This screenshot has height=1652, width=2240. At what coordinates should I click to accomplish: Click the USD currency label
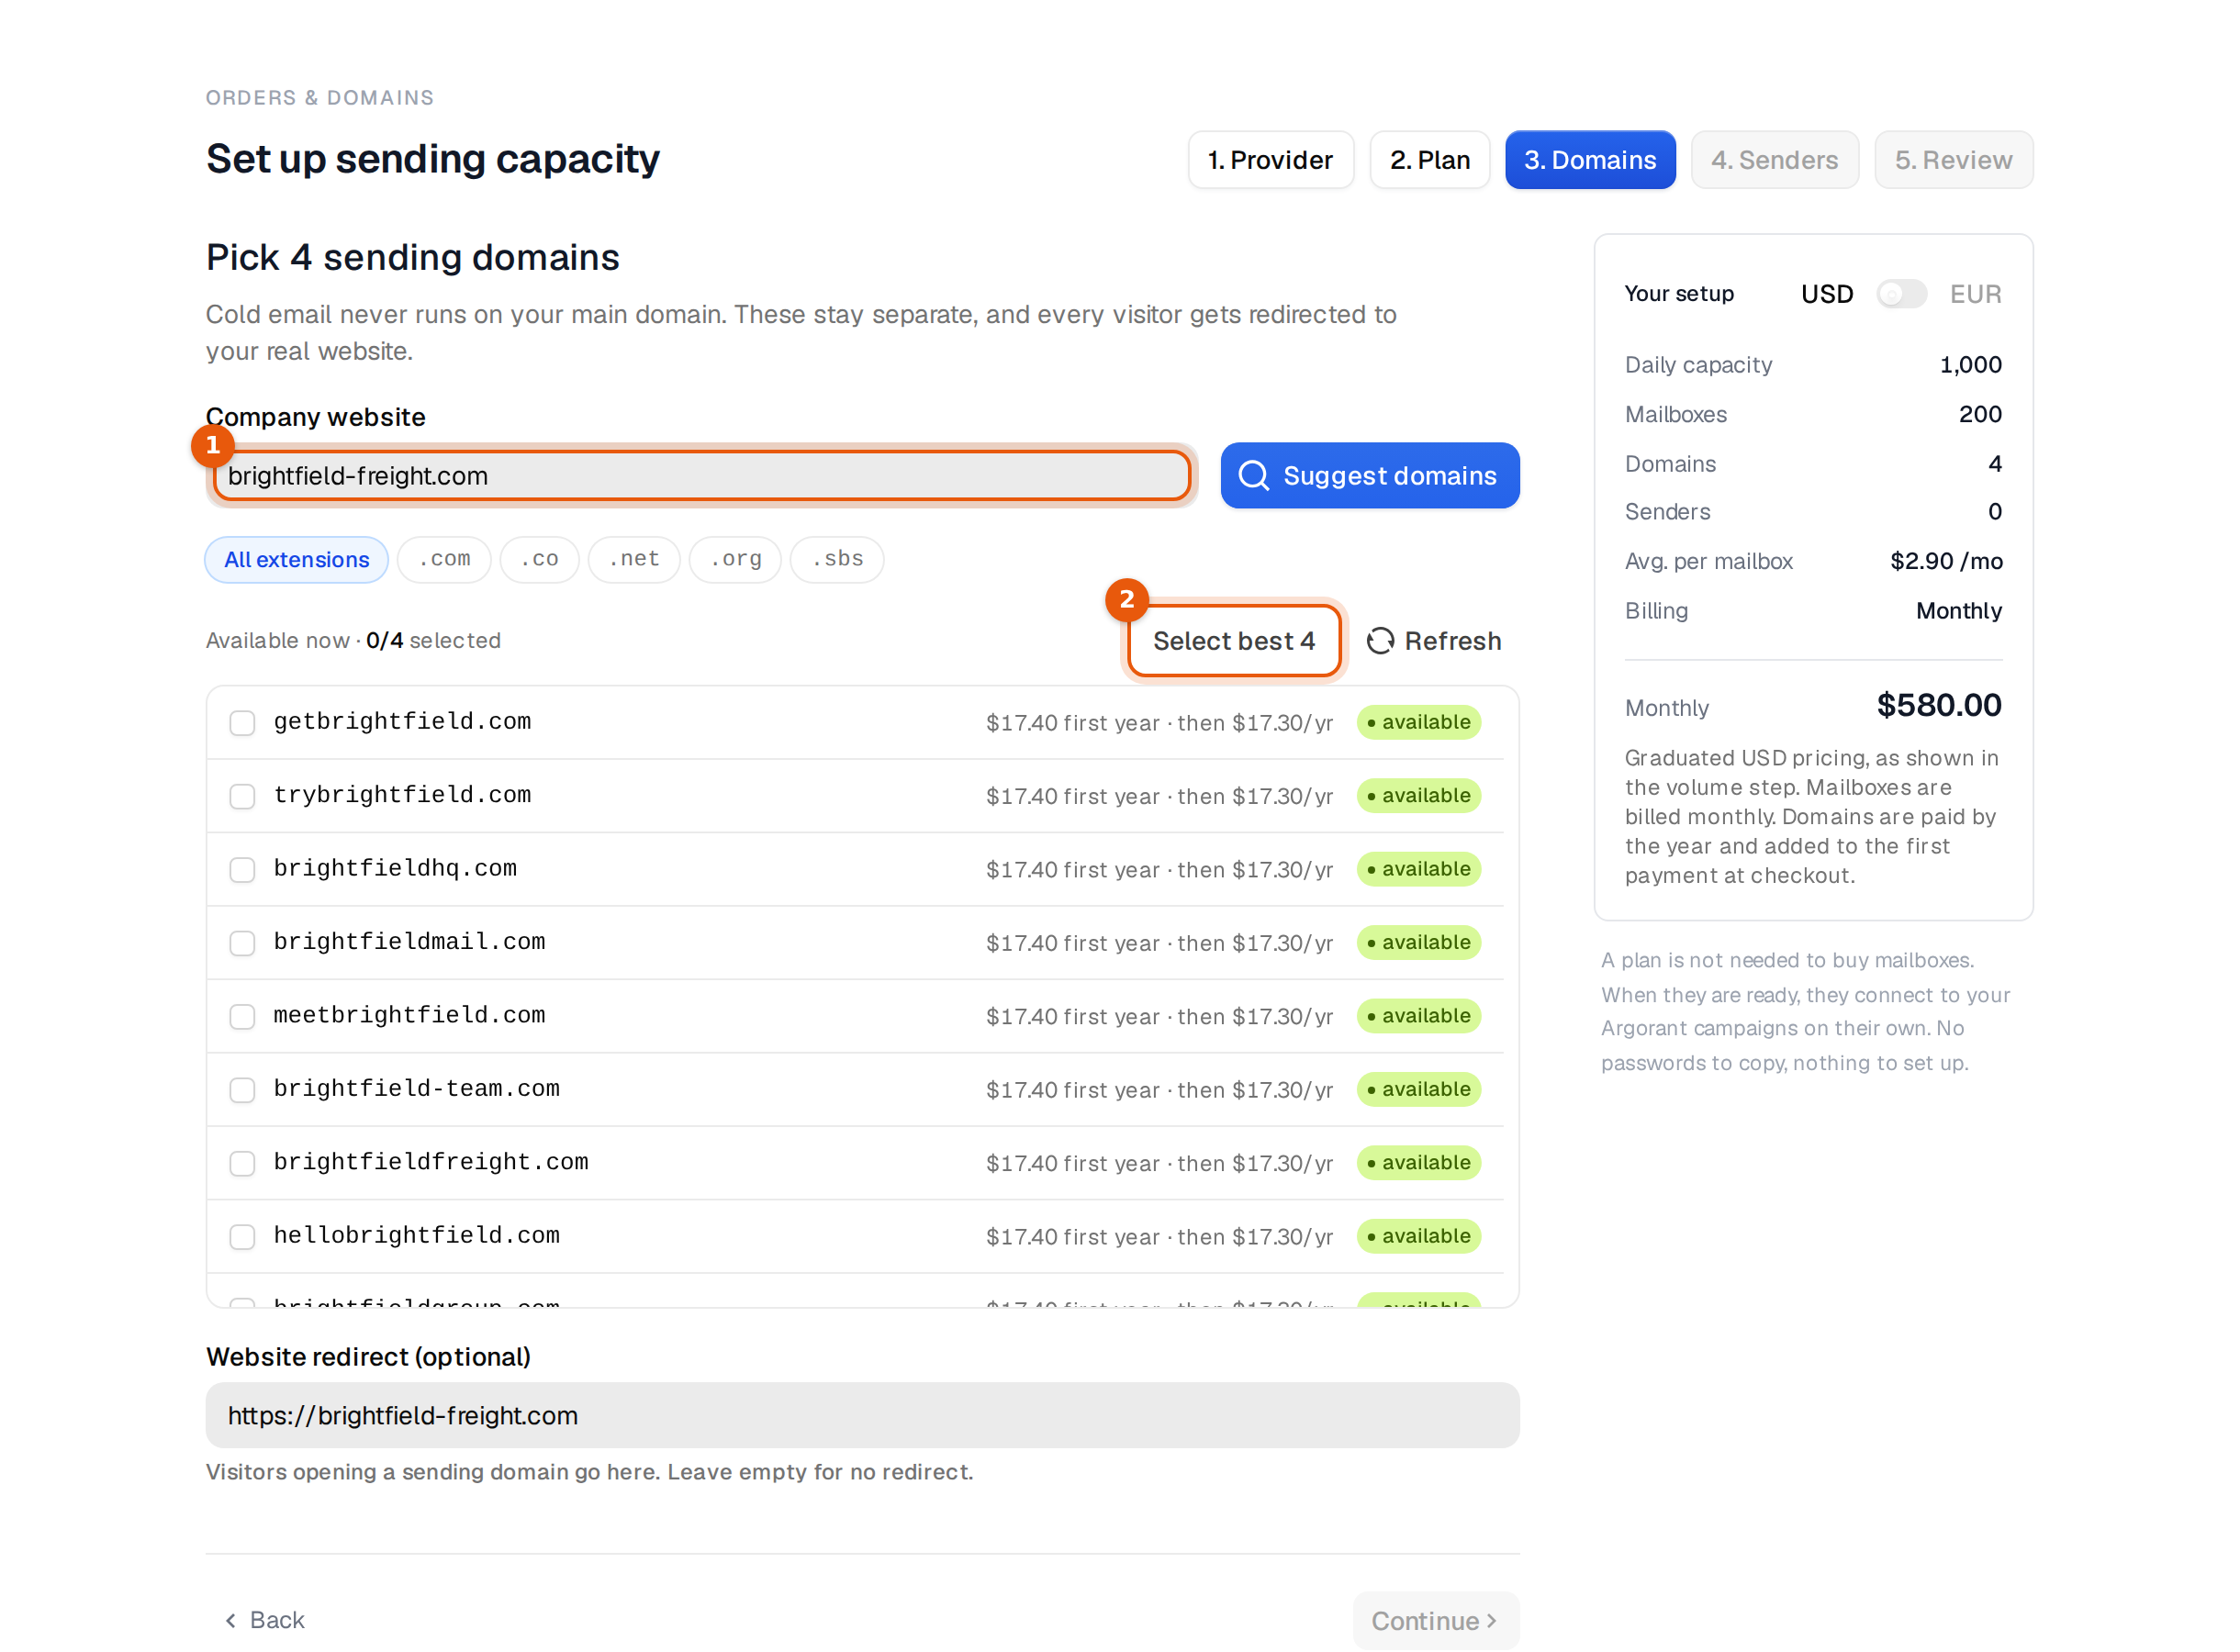pyautogui.click(x=1827, y=294)
